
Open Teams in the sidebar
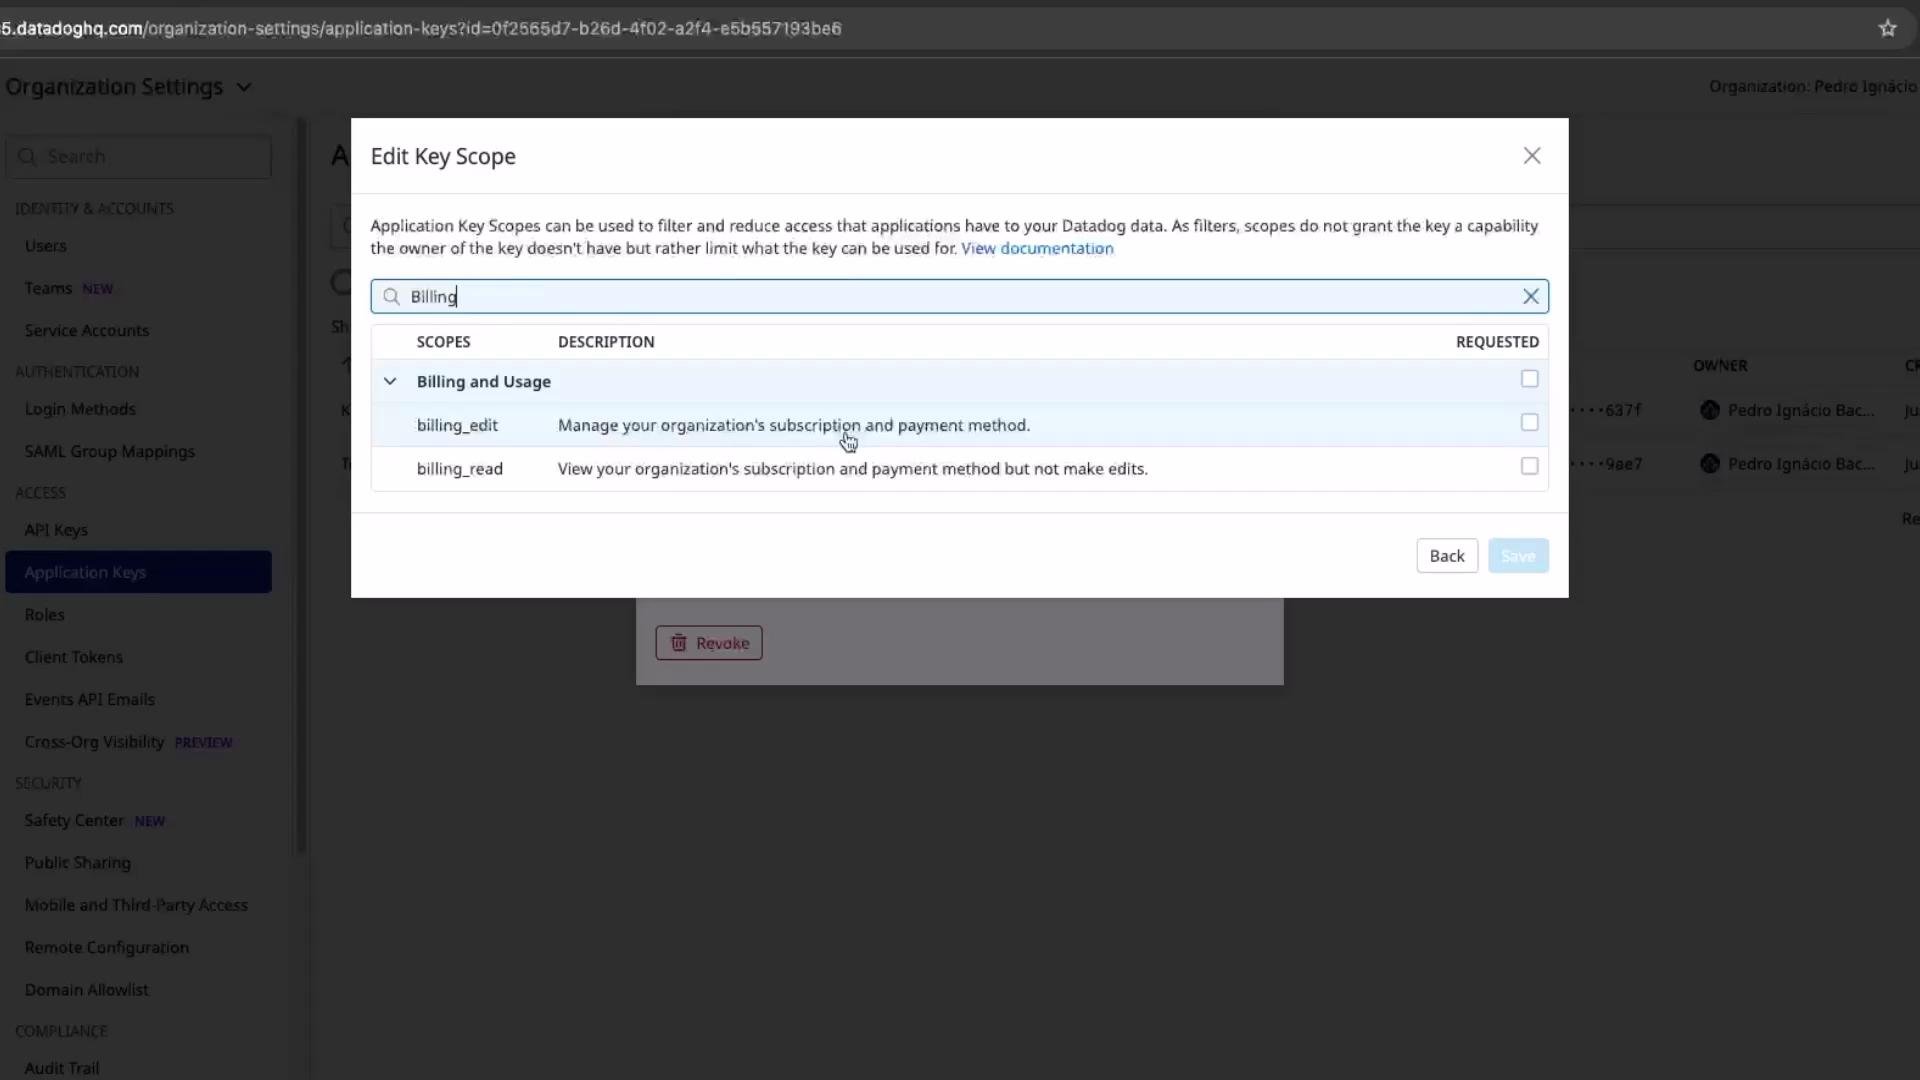48,288
